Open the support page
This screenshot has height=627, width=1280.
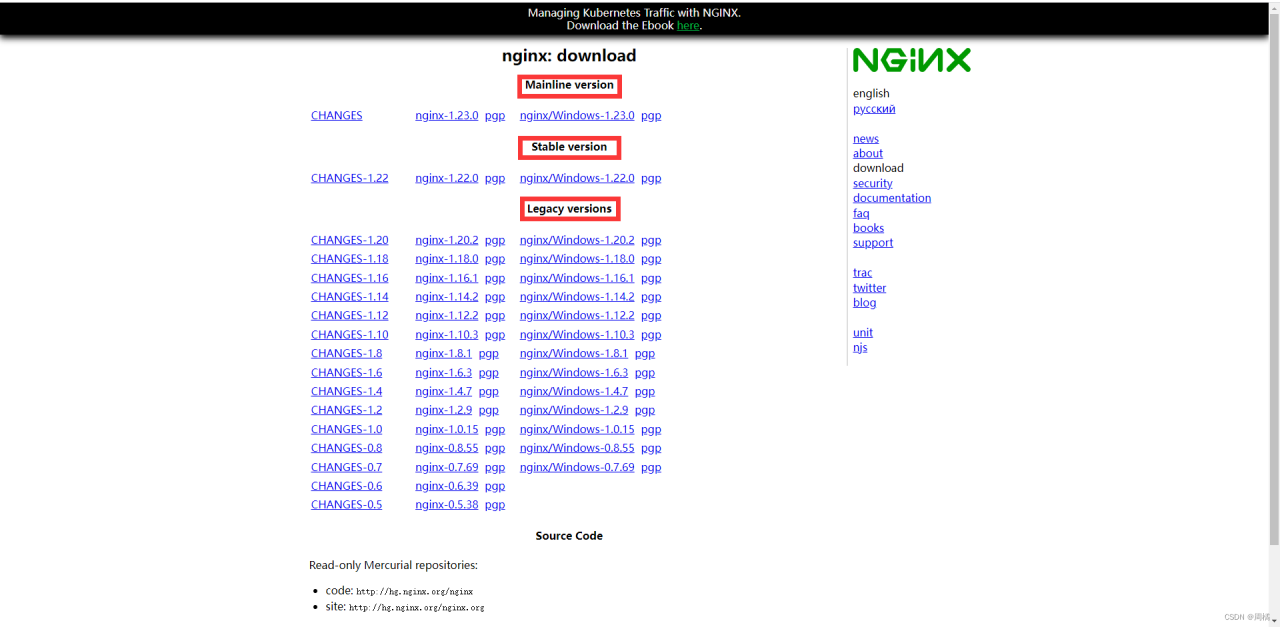(x=872, y=242)
